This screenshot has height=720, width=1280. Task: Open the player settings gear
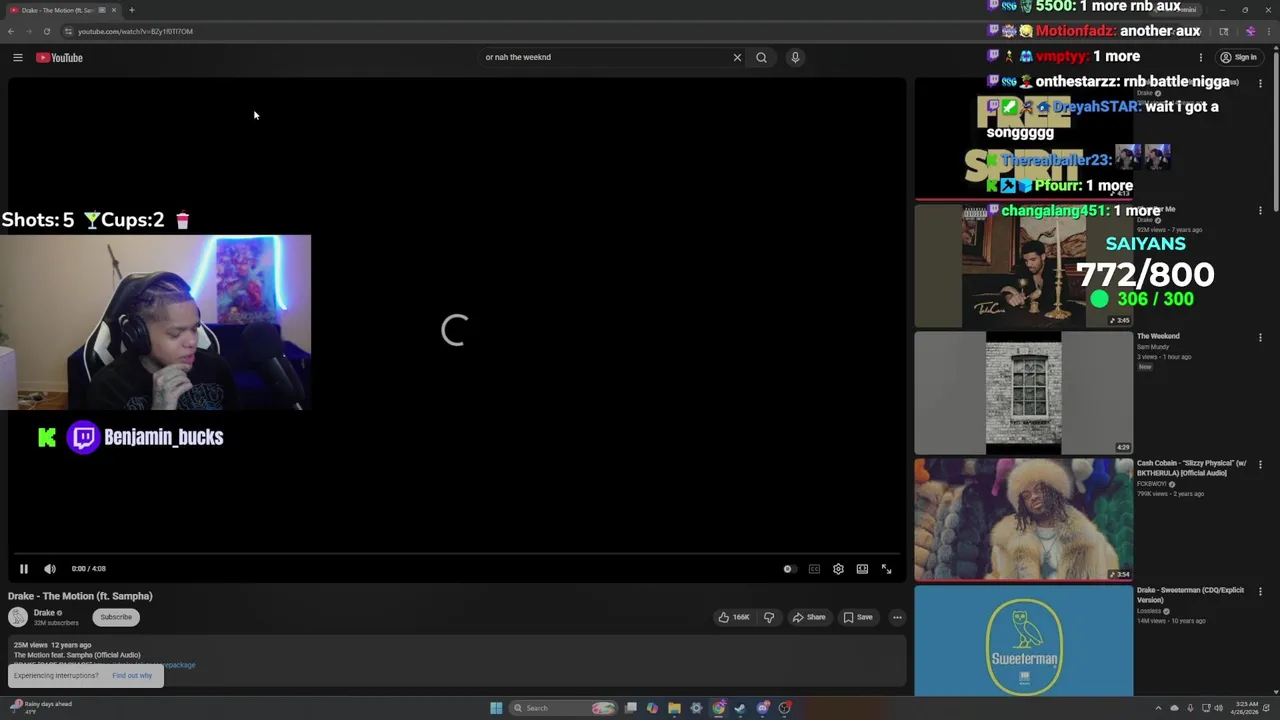pos(838,569)
